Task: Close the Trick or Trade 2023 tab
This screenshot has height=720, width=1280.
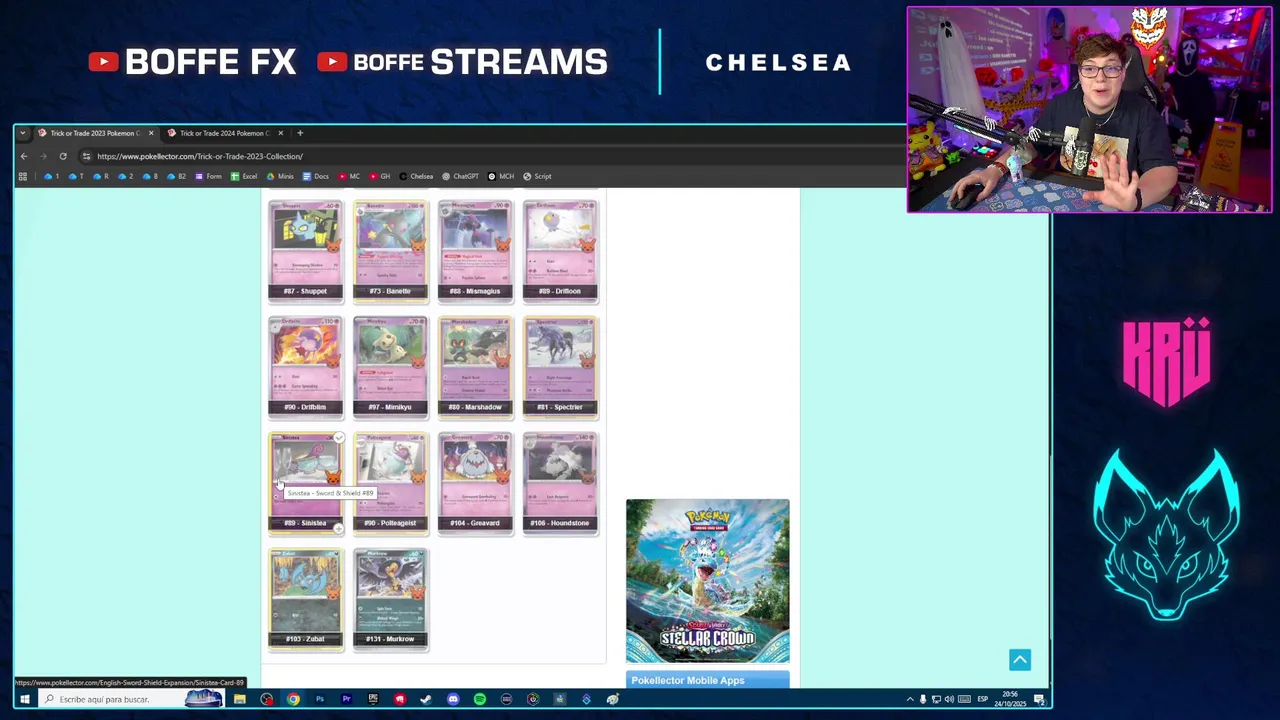Action: (x=151, y=133)
